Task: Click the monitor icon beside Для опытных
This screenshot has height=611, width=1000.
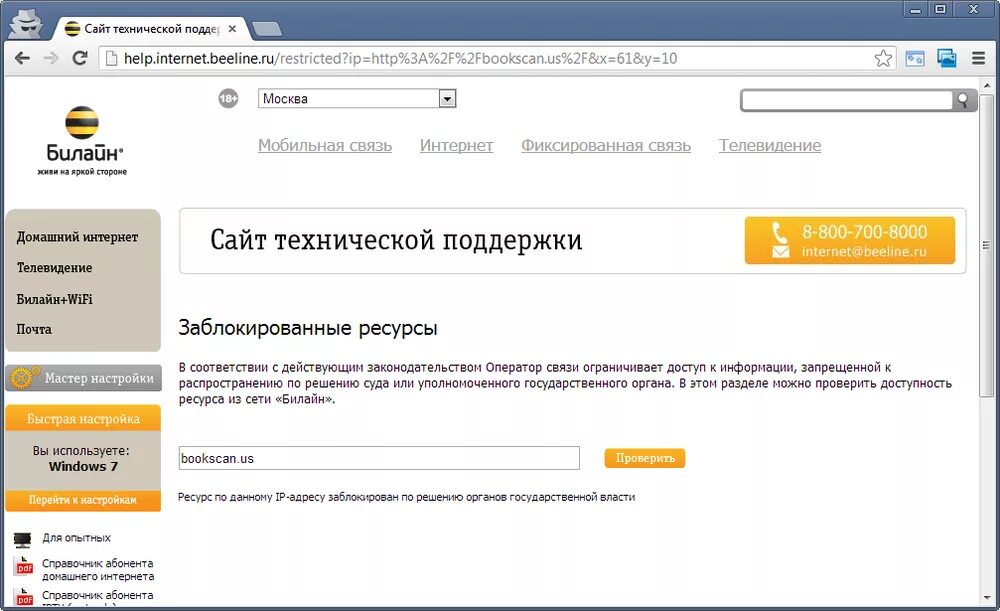Action: [22, 540]
